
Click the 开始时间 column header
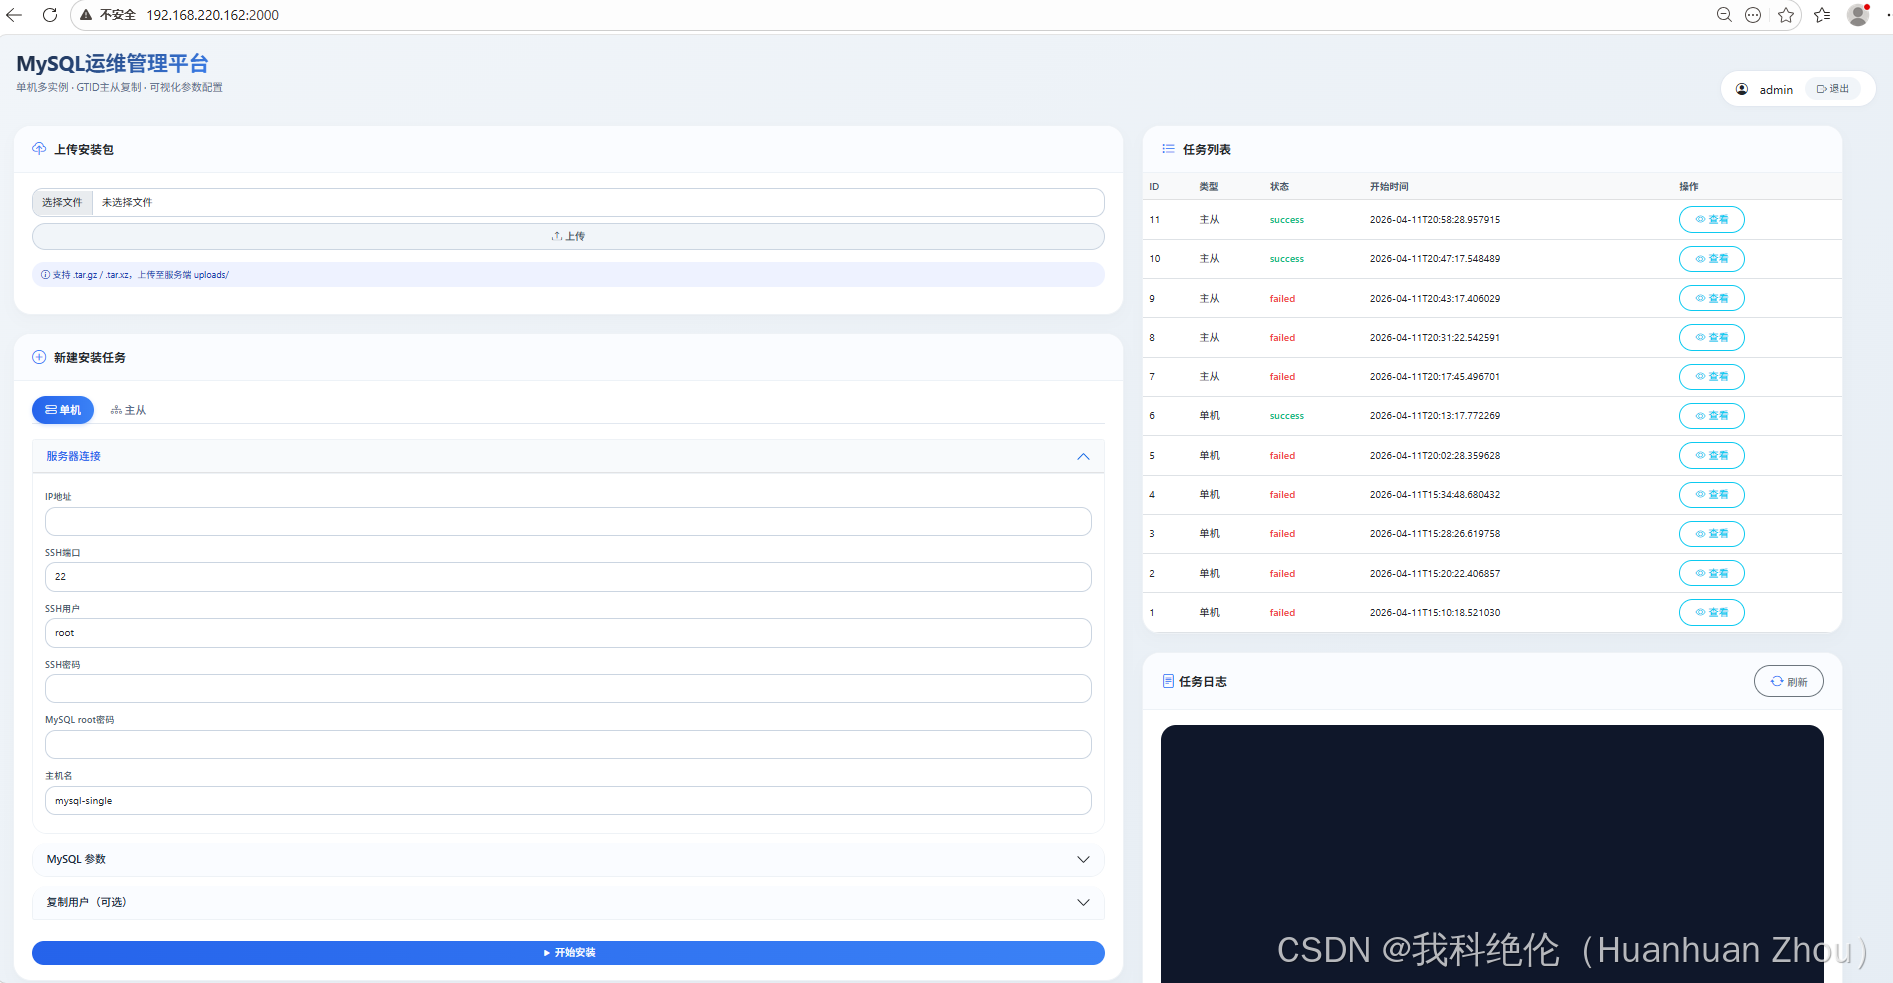(x=1389, y=187)
